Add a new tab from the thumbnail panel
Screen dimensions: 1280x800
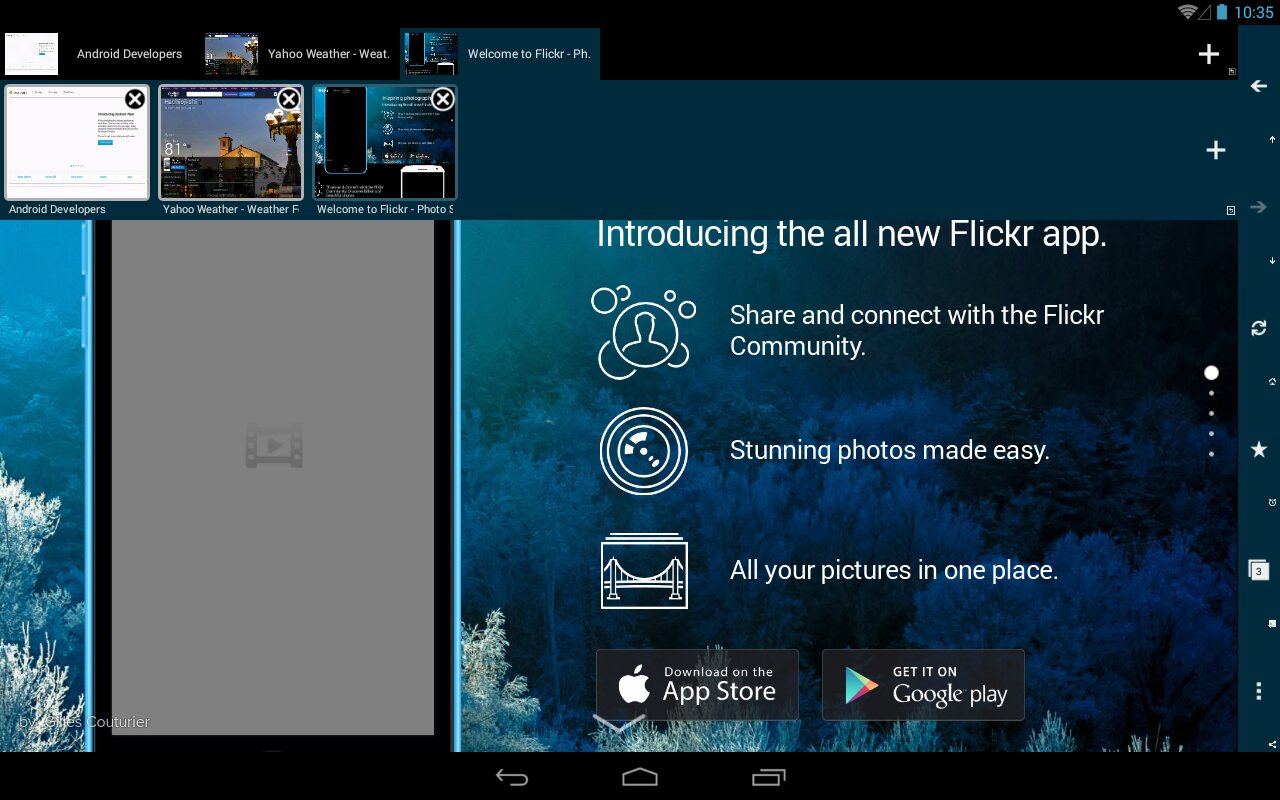pyautogui.click(x=1216, y=150)
